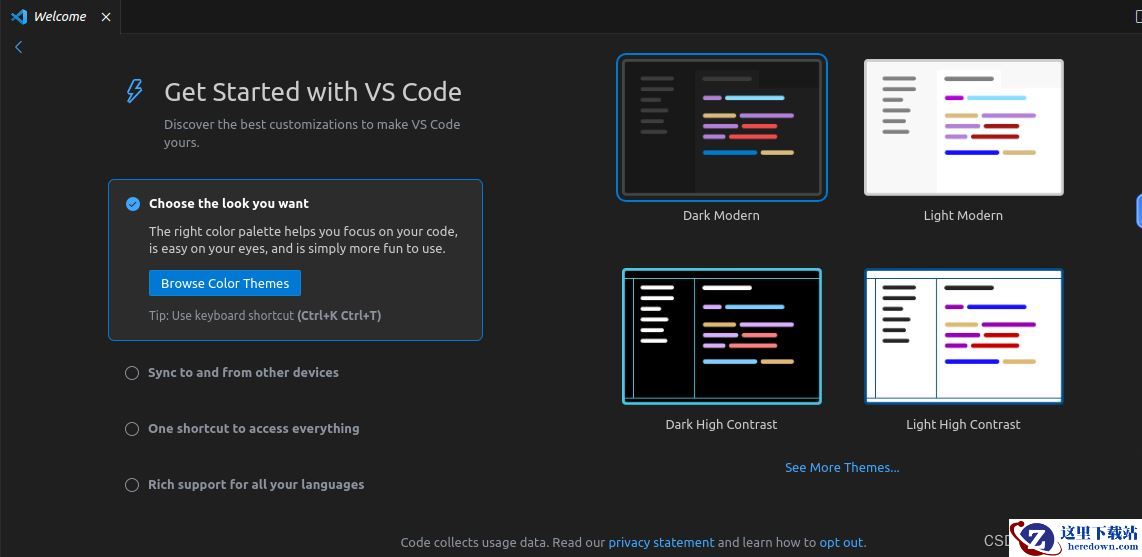Expand the One shortcut to access everything step
This screenshot has width=1142, height=557.
click(253, 429)
